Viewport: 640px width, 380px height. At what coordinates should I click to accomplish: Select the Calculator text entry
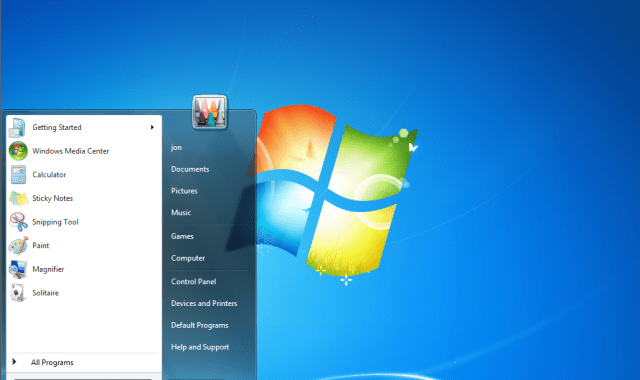49,175
